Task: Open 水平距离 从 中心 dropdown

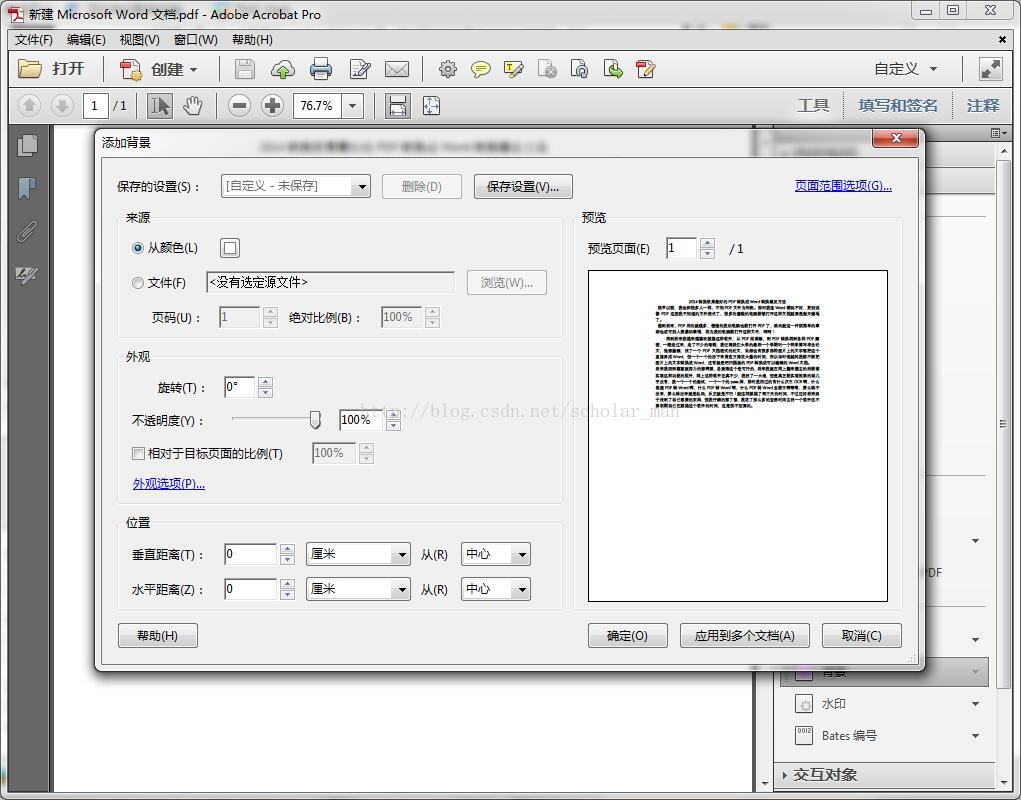Action: click(x=496, y=589)
